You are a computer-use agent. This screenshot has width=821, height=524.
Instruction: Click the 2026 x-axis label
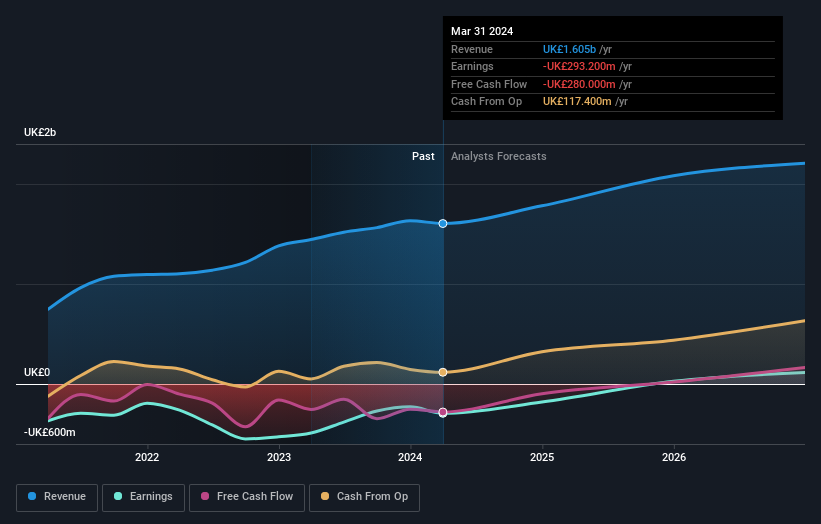[x=674, y=458]
